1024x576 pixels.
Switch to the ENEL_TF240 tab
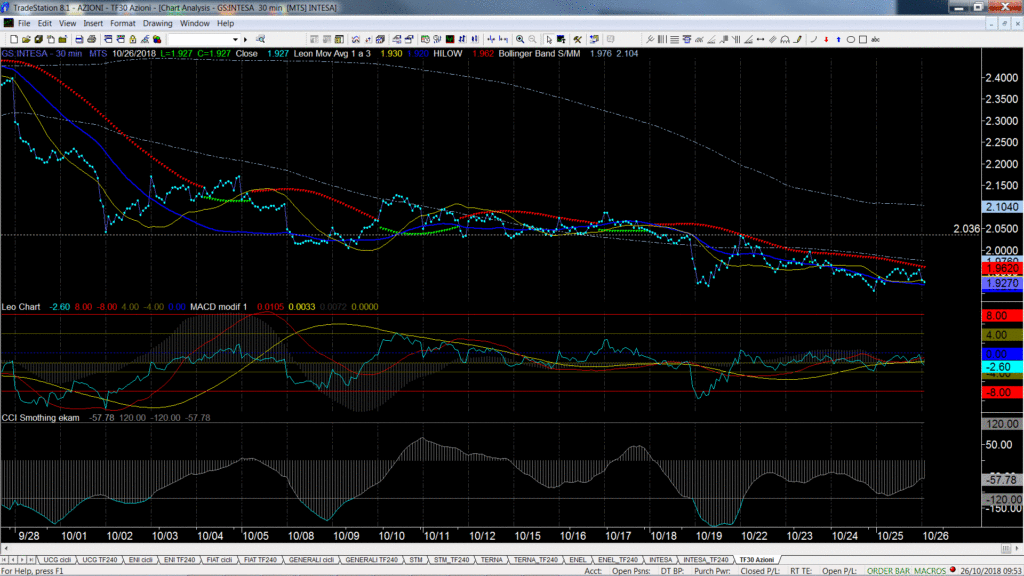pyautogui.click(x=617, y=560)
